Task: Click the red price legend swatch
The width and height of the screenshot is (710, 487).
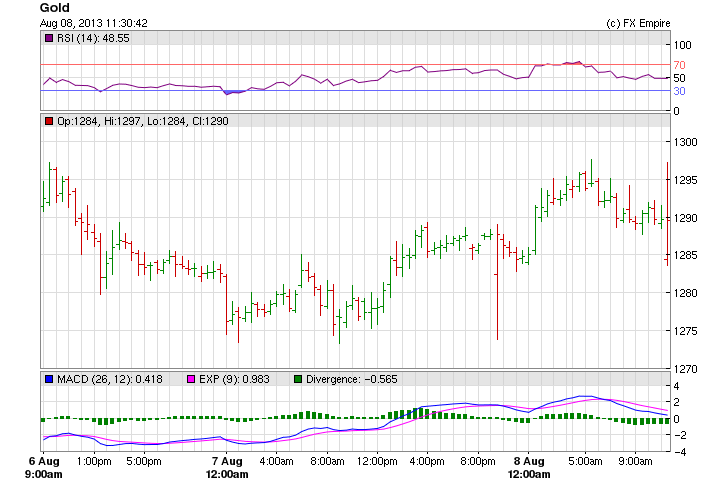Action: click(x=49, y=121)
